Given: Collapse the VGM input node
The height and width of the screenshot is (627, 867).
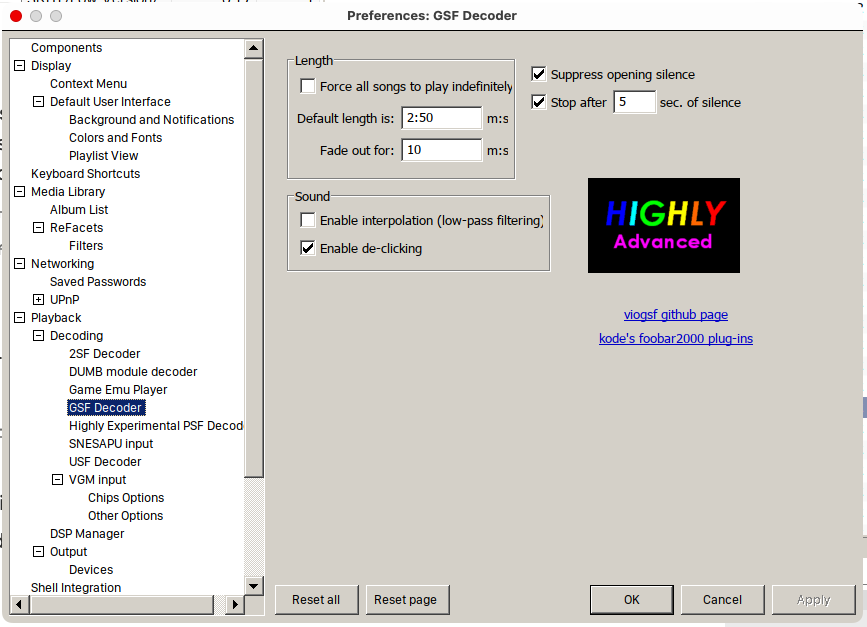Looking at the screenshot, I should point(58,479).
